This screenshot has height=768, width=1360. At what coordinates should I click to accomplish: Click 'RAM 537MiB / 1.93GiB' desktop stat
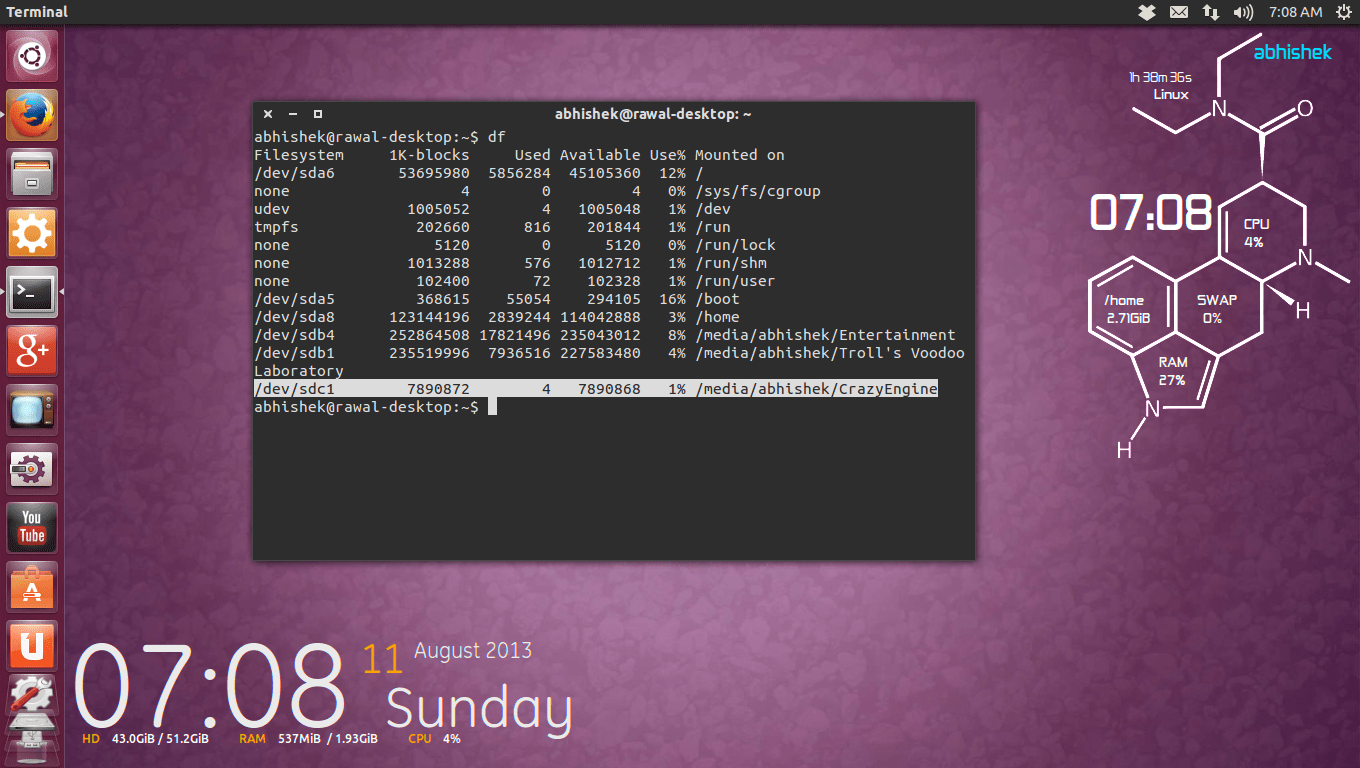click(x=308, y=739)
